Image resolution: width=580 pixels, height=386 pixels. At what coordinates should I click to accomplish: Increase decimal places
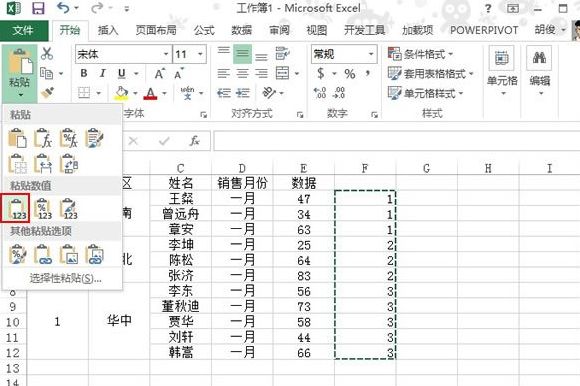click(x=320, y=93)
